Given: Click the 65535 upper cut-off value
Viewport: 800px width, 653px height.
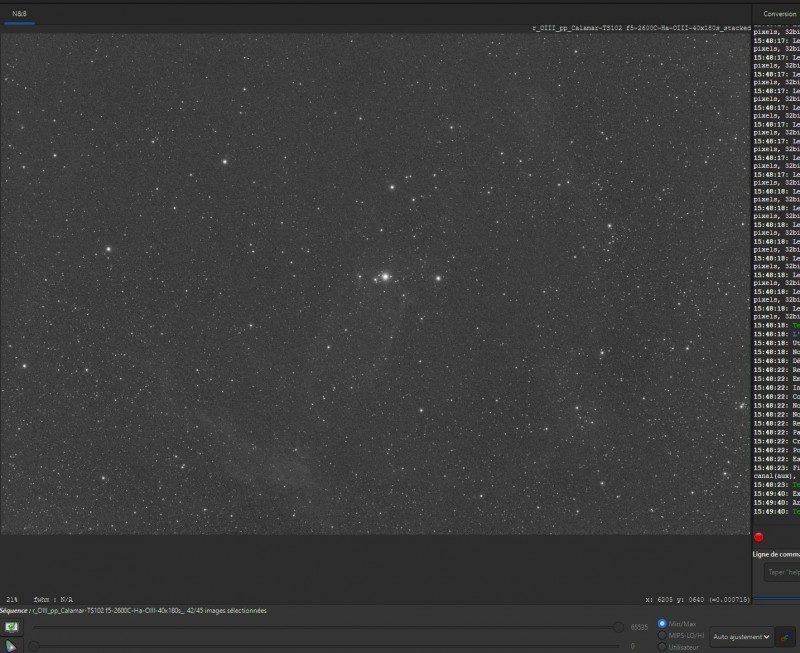Looking at the screenshot, I should coord(639,627).
